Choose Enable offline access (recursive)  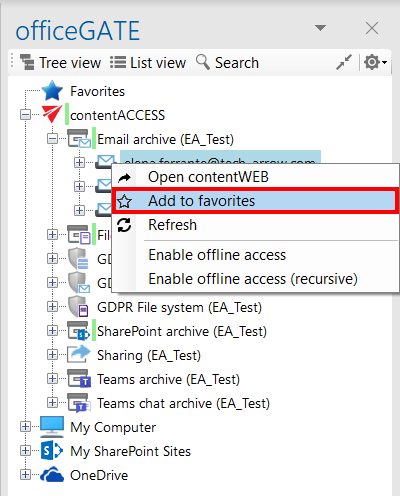pyautogui.click(x=255, y=279)
